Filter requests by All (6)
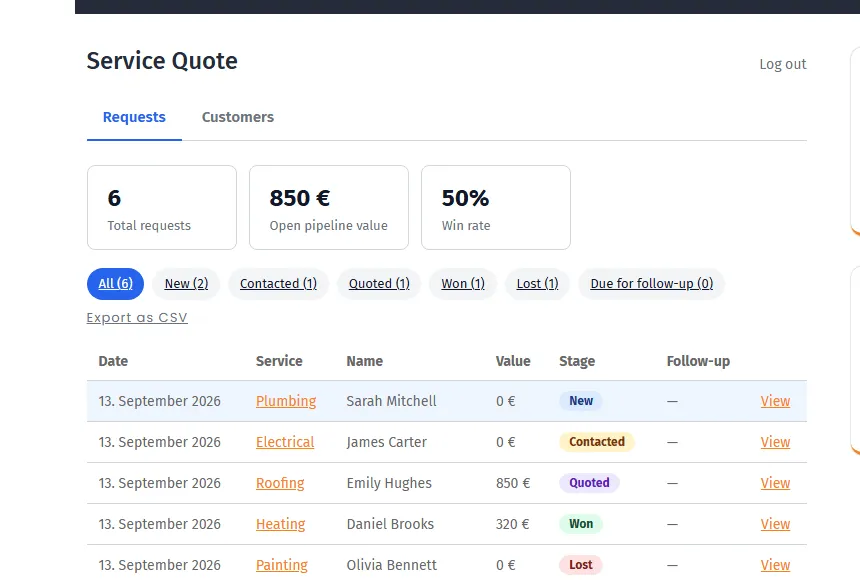The height and width of the screenshot is (580, 860). click(115, 284)
